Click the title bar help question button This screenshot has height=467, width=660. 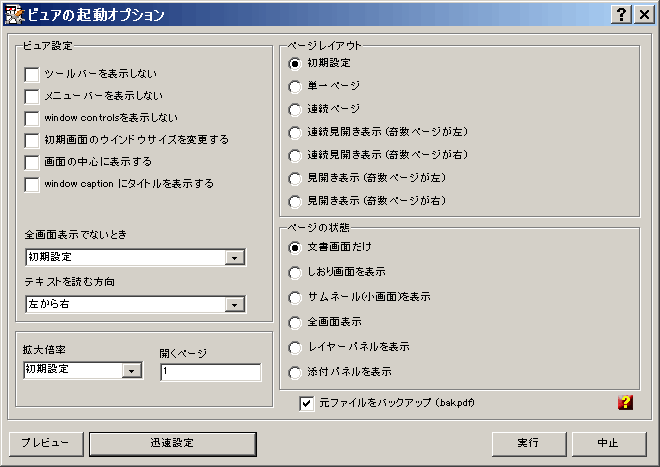tap(621, 14)
